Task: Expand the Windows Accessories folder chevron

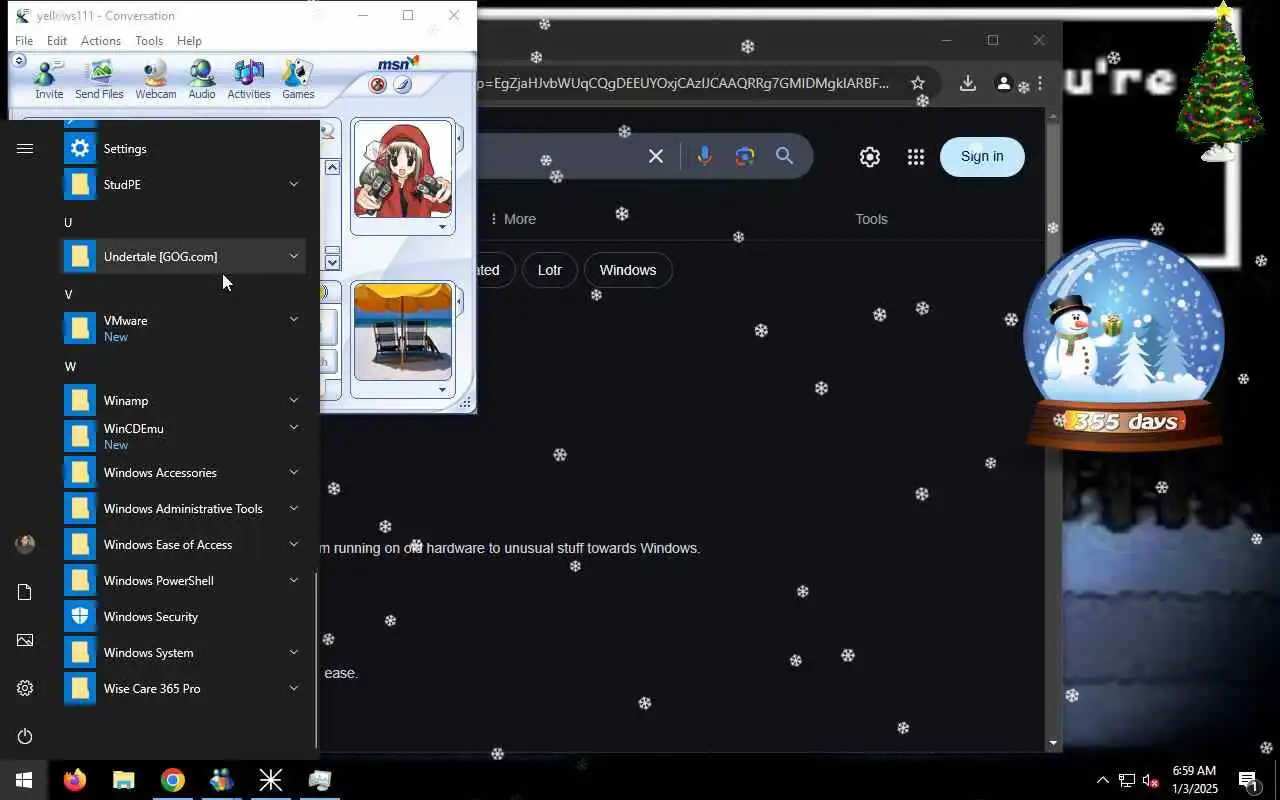Action: (x=294, y=472)
